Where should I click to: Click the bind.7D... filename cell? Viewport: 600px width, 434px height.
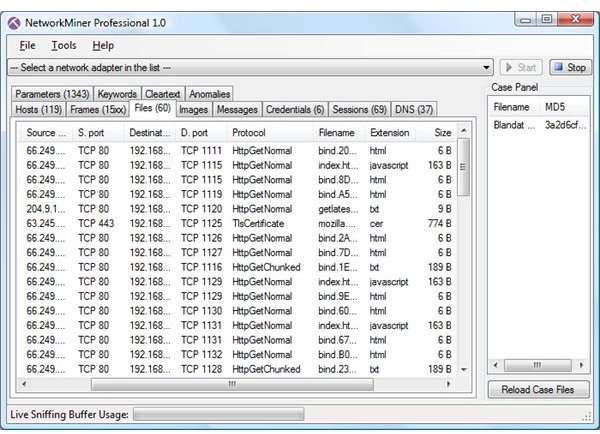coord(338,253)
